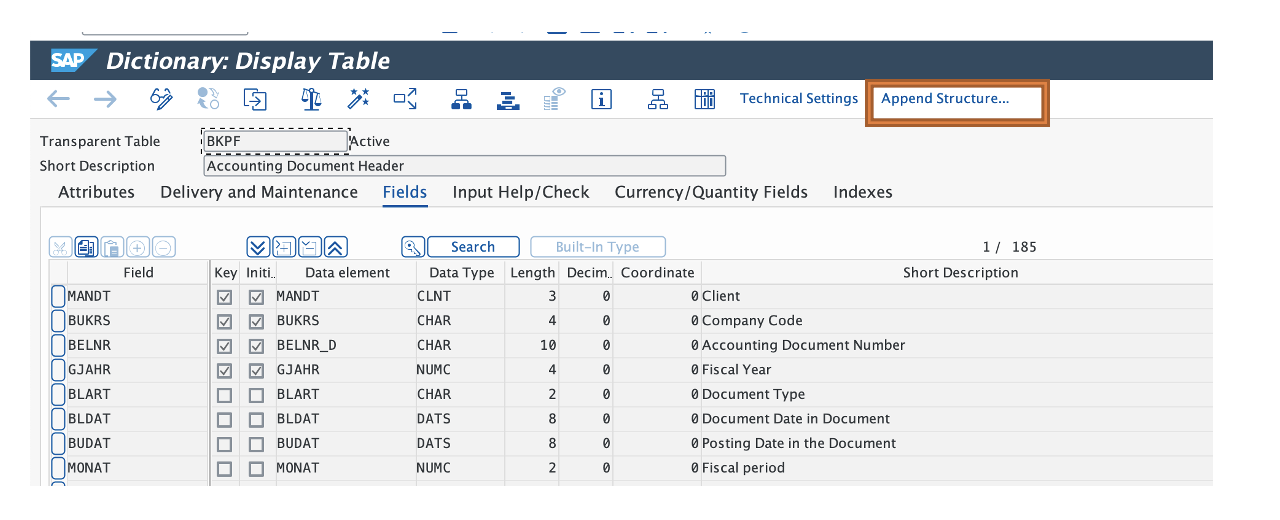1280x520 pixels.
Task: Click the information (i) toolbar icon
Action: coord(601,99)
